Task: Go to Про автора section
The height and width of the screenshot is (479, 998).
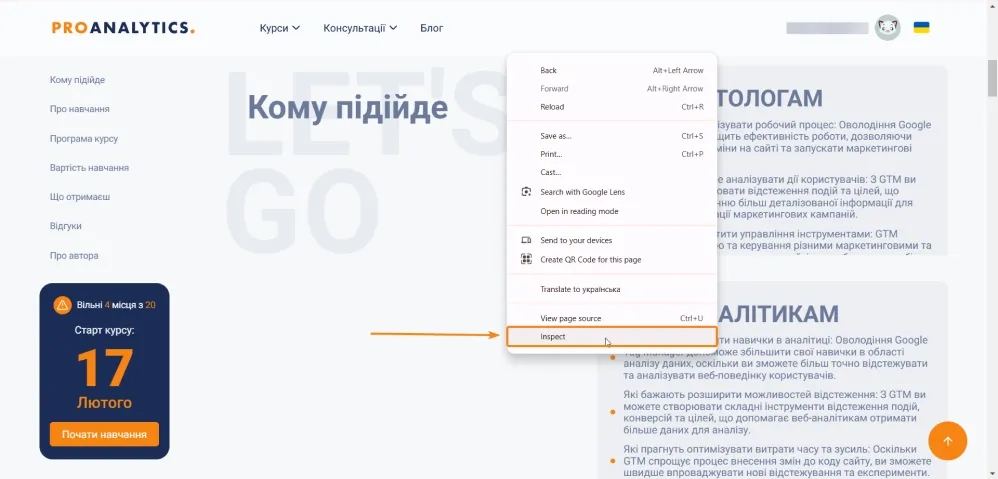Action: coord(74,256)
